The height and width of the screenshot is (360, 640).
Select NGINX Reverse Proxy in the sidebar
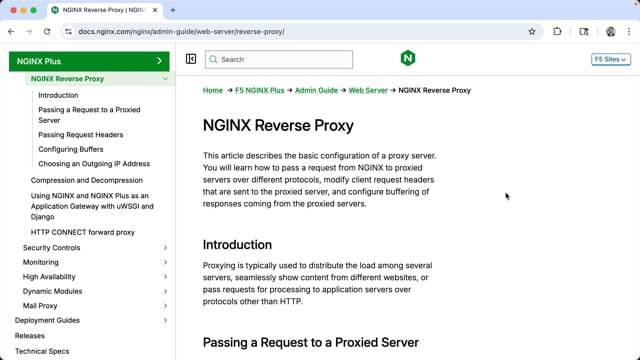pos(67,79)
